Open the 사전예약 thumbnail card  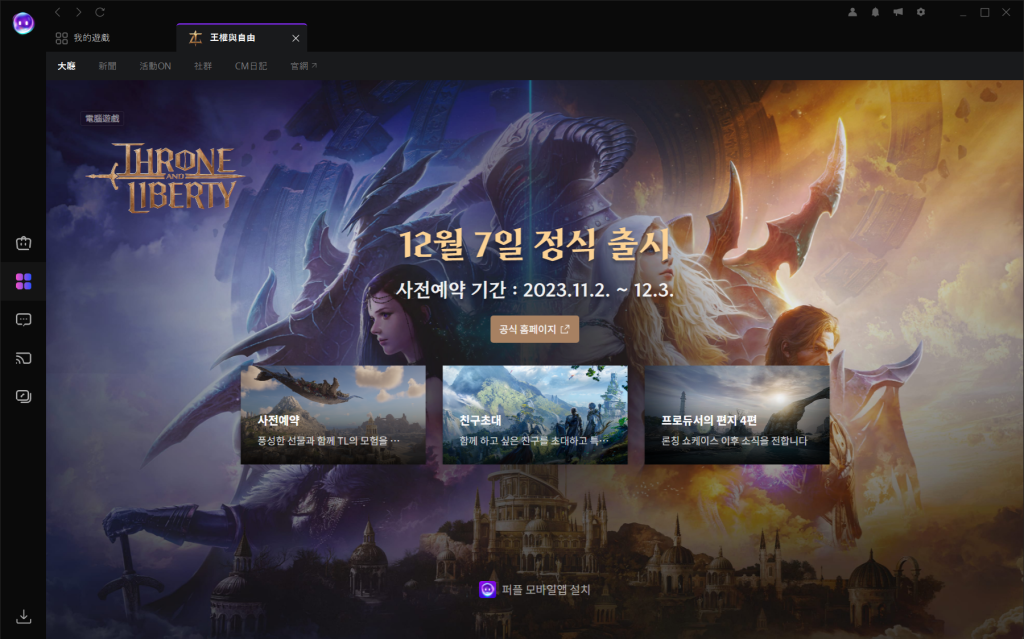click(333, 414)
